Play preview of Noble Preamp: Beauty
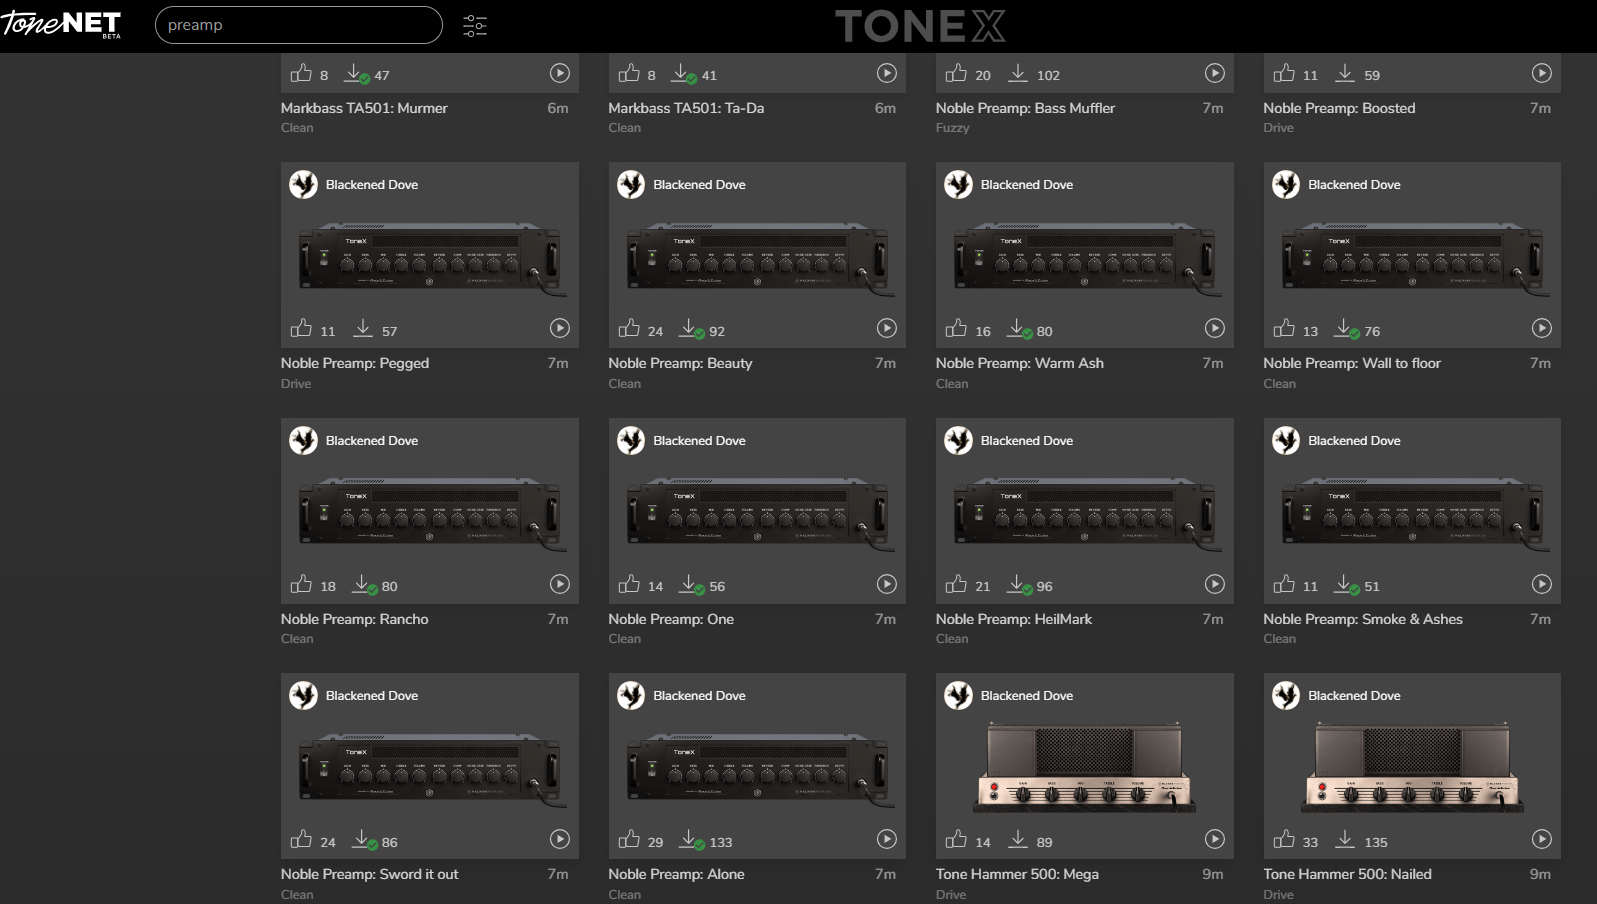 pyautogui.click(x=887, y=328)
